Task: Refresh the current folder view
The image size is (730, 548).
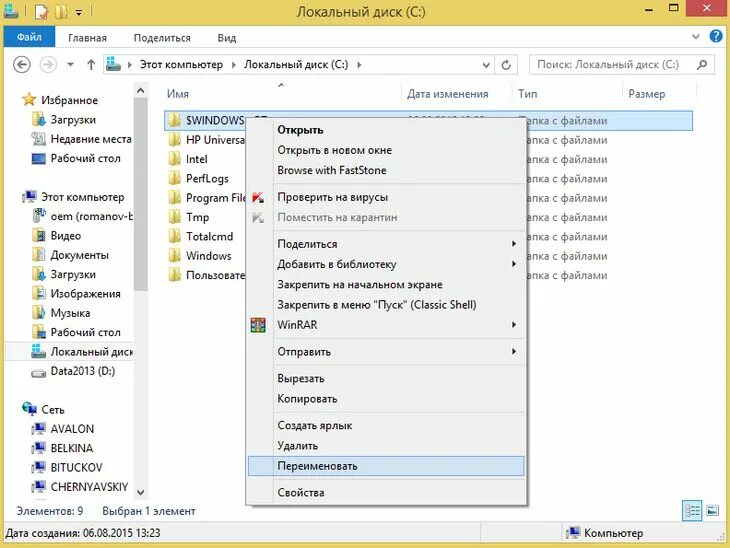Action: tap(506, 65)
